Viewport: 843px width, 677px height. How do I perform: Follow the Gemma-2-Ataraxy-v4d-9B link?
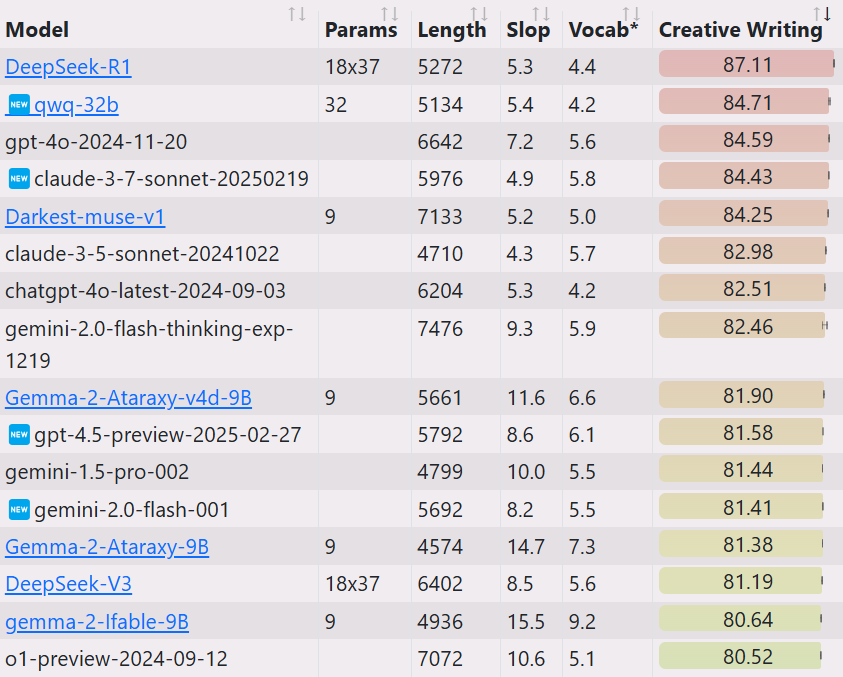[128, 397]
